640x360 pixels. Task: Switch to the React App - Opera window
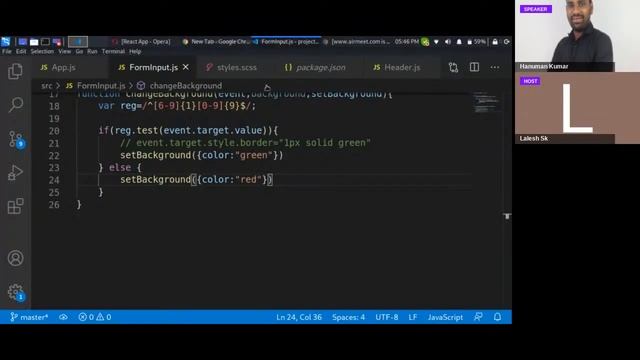click(141, 42)
